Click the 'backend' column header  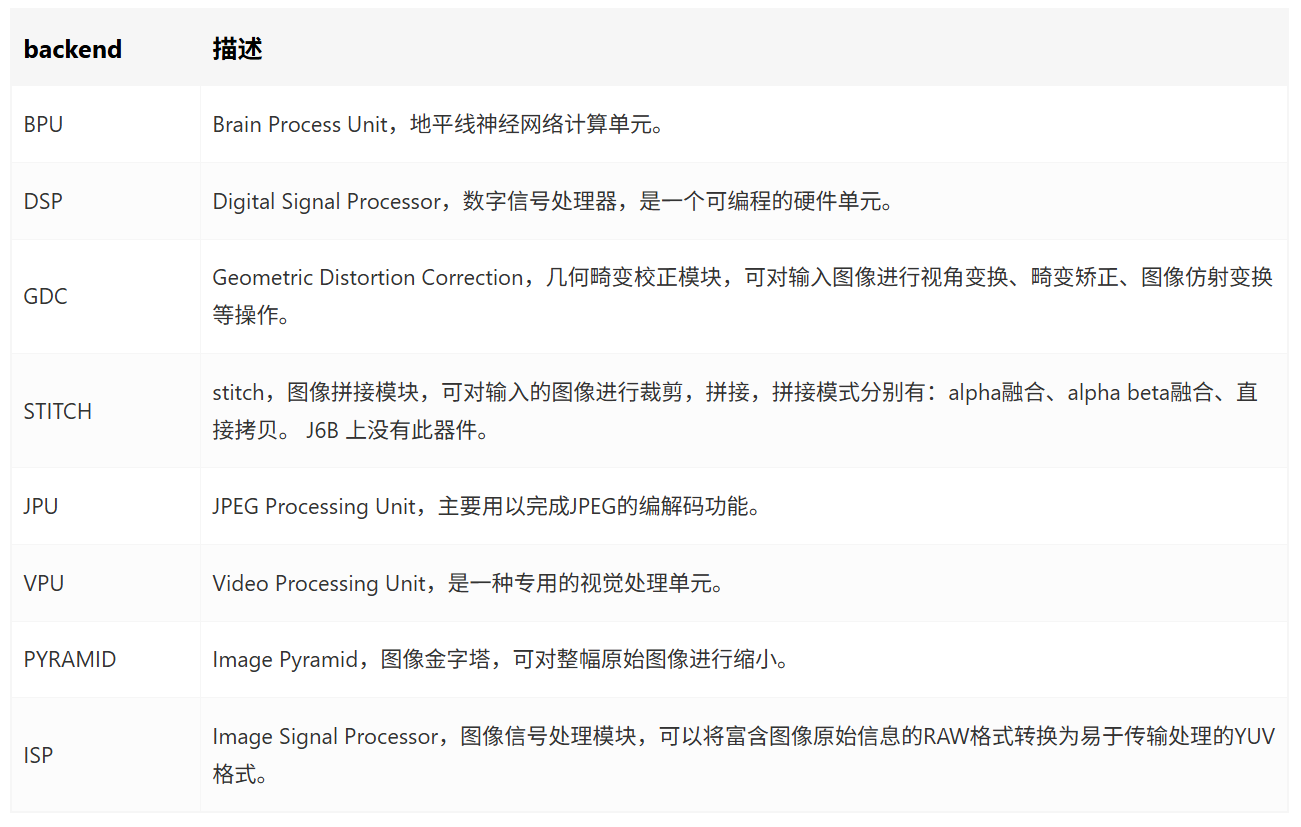73,49
